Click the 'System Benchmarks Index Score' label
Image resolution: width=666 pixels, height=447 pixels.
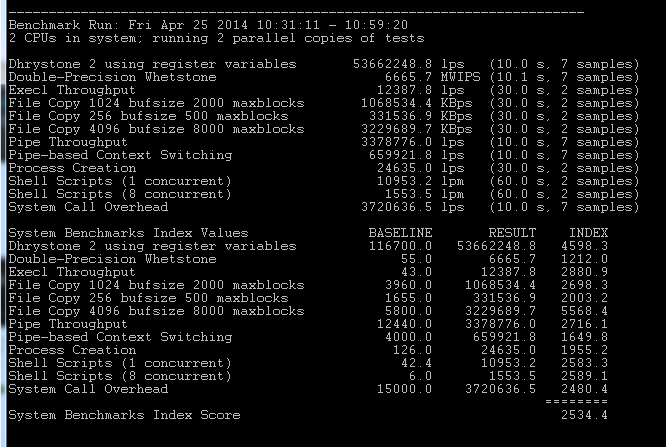(124, 415)
